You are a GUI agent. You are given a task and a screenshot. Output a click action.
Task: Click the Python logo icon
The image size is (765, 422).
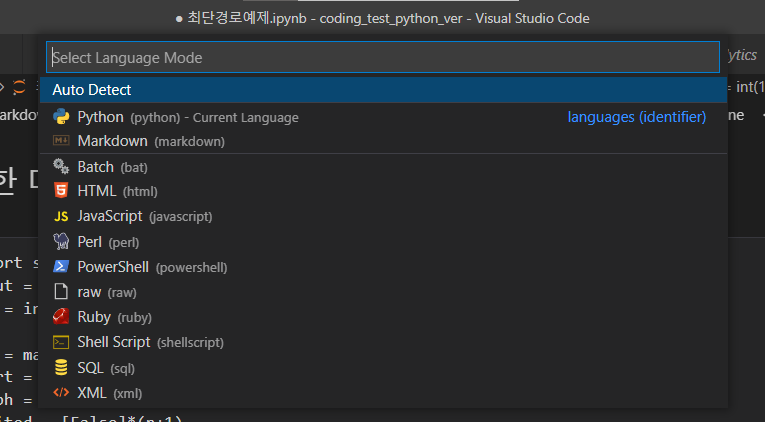coord(61,117)
